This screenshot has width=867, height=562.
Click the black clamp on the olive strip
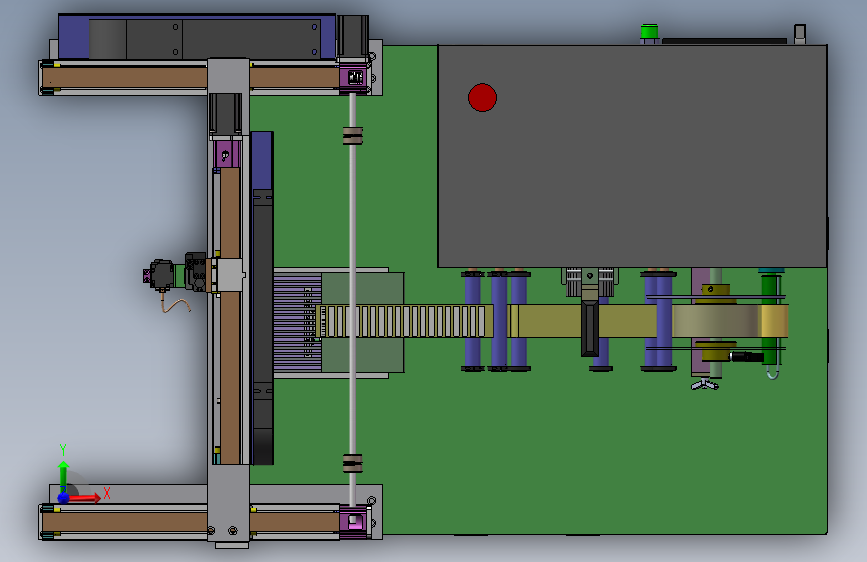tap(589, 328)
